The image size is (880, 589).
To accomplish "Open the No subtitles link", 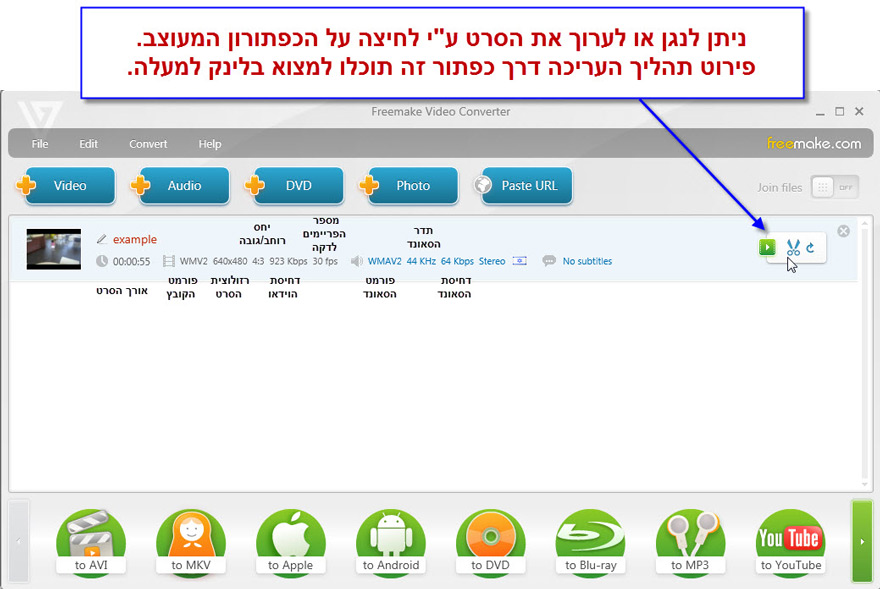I will click(587, 261).
